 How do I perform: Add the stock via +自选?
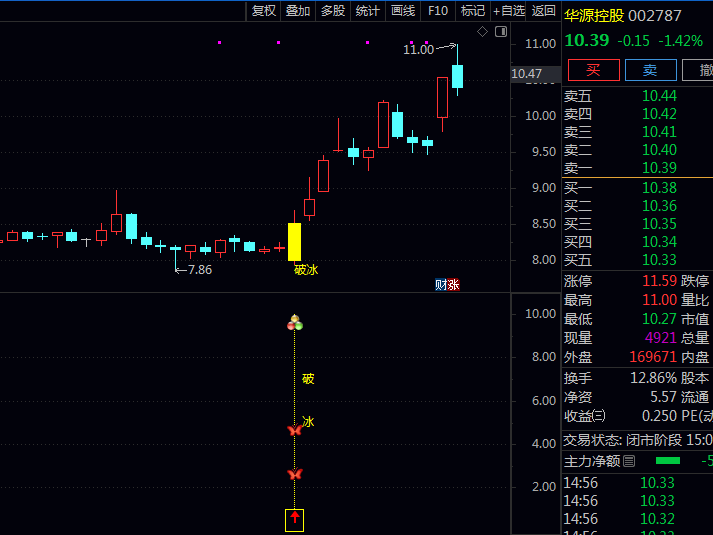coord(509,10)
